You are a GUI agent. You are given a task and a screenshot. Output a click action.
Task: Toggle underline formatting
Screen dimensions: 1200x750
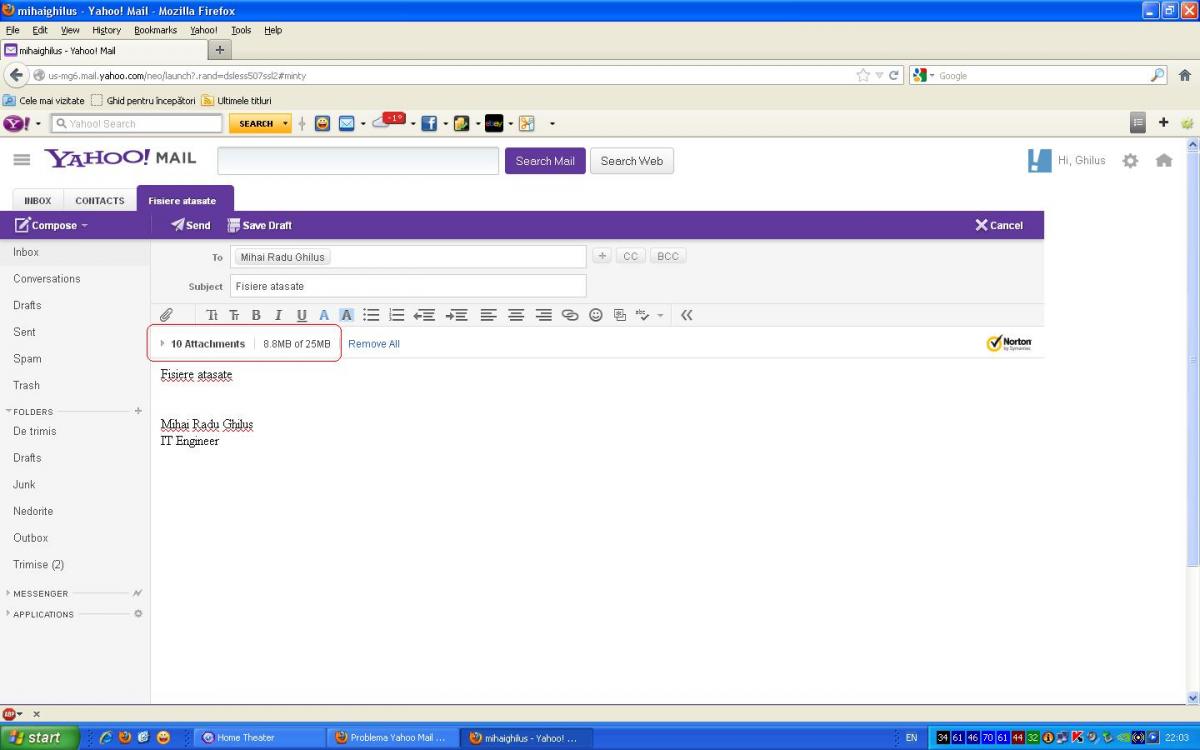301,315
